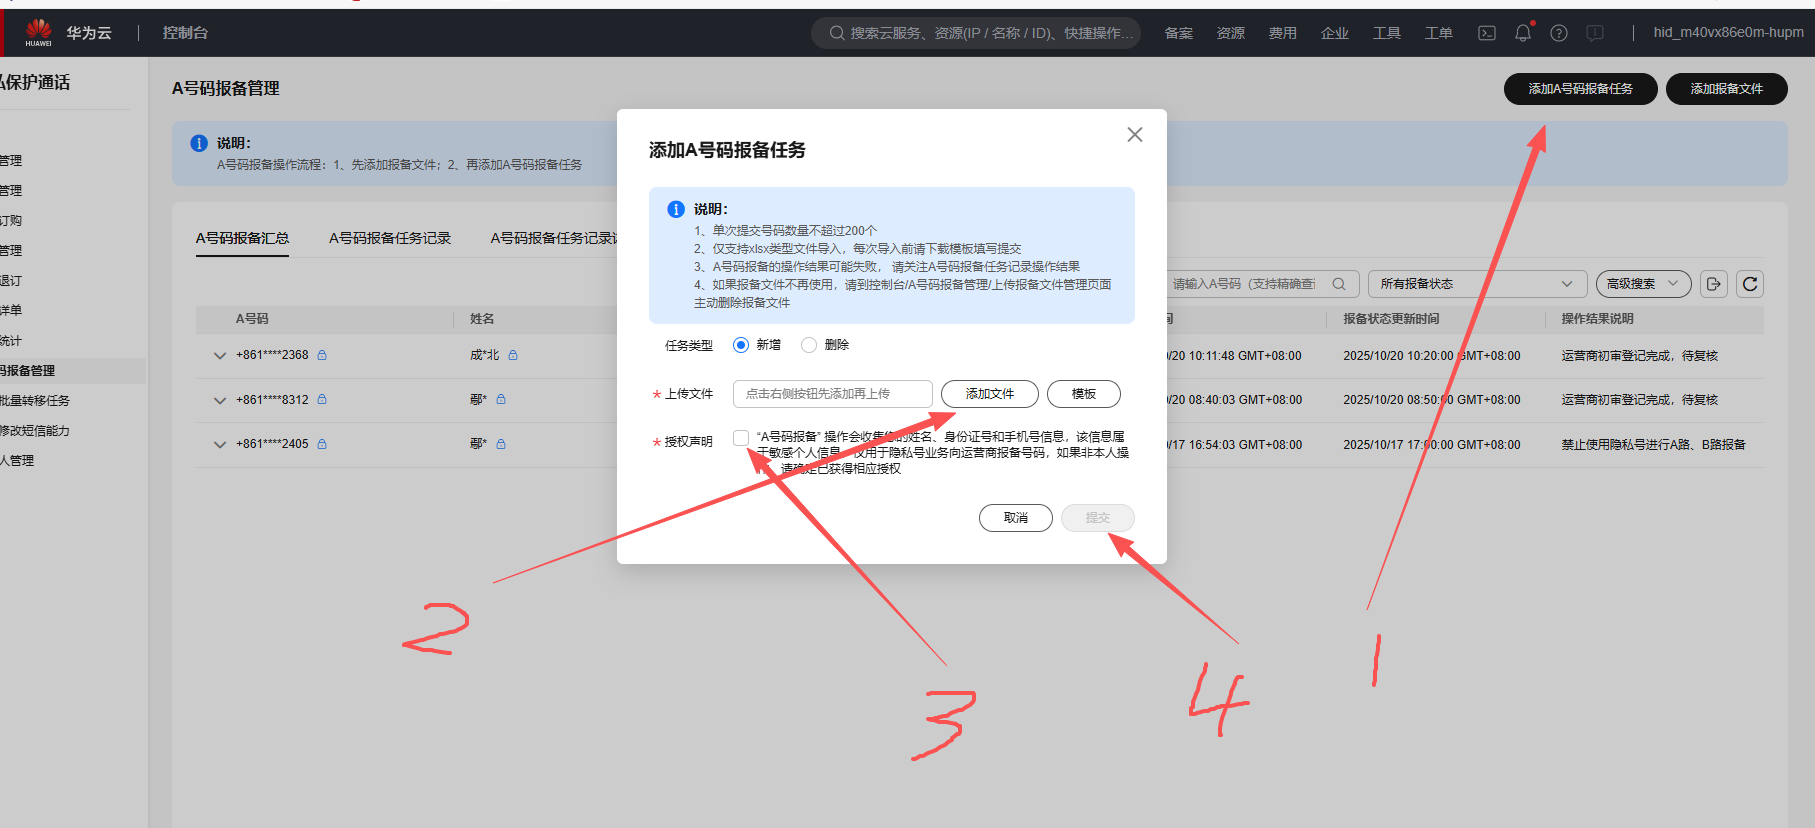Select the 新增 task type radio button
The width and height of the screenshot is (1815, 828).
click(x=741, y=345)
